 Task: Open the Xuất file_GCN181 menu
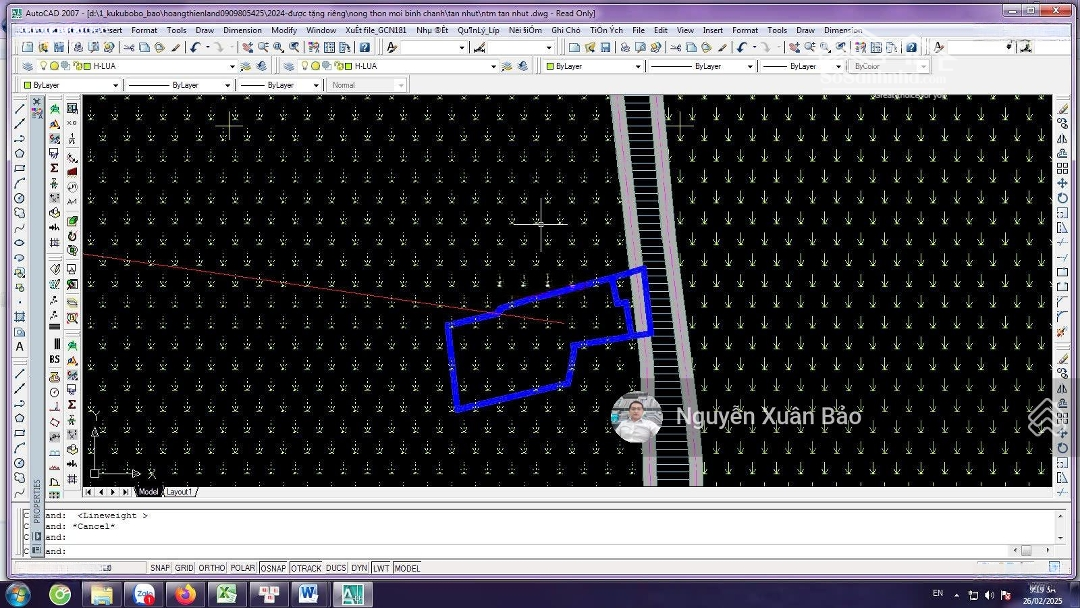pos(376,30)
